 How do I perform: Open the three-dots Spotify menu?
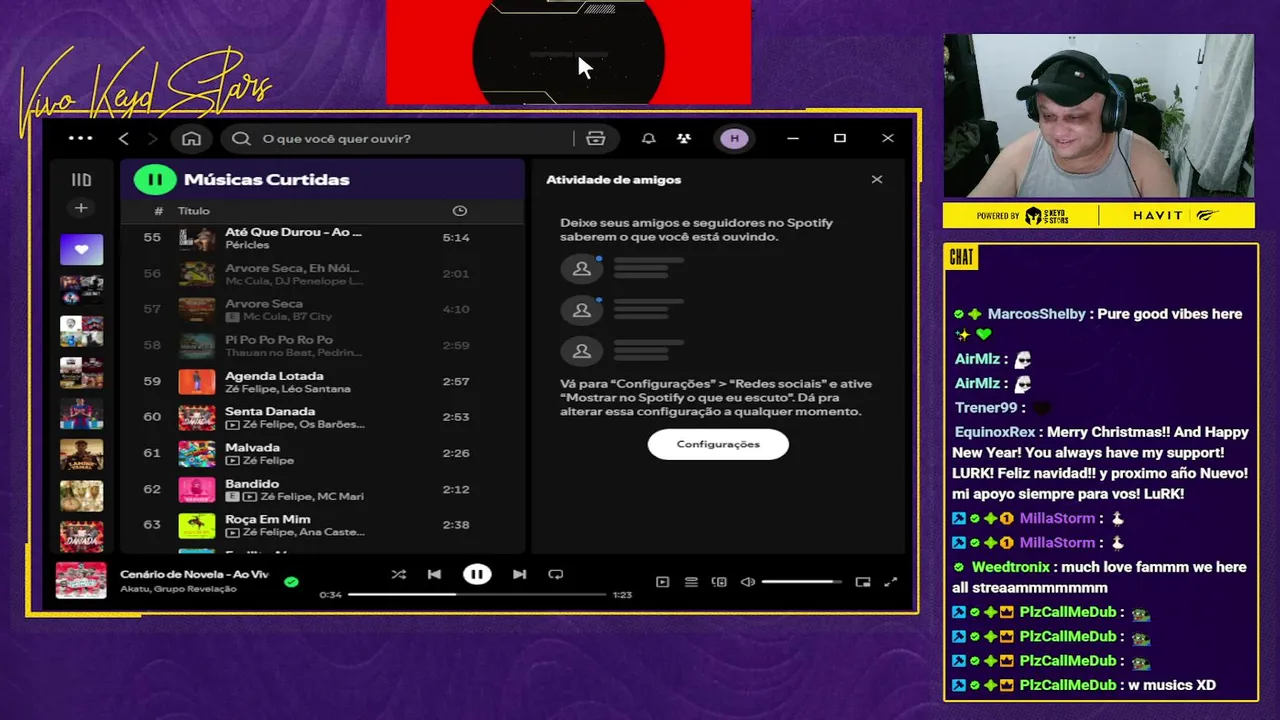(81, 138)
